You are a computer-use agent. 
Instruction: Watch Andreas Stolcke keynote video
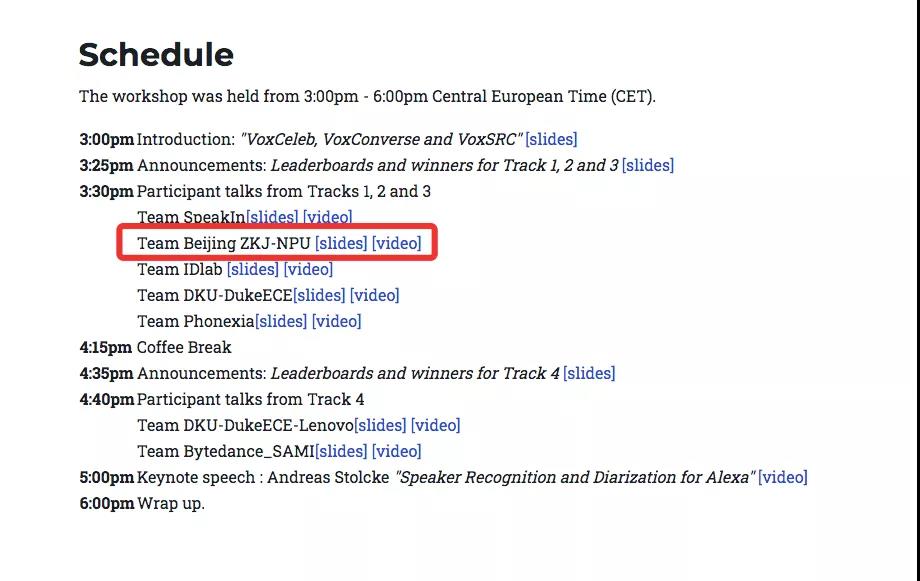tap(783, 477)
